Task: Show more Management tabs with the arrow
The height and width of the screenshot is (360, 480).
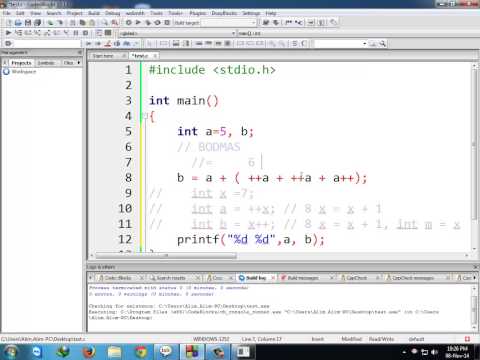Action: (x=79, y=63)
